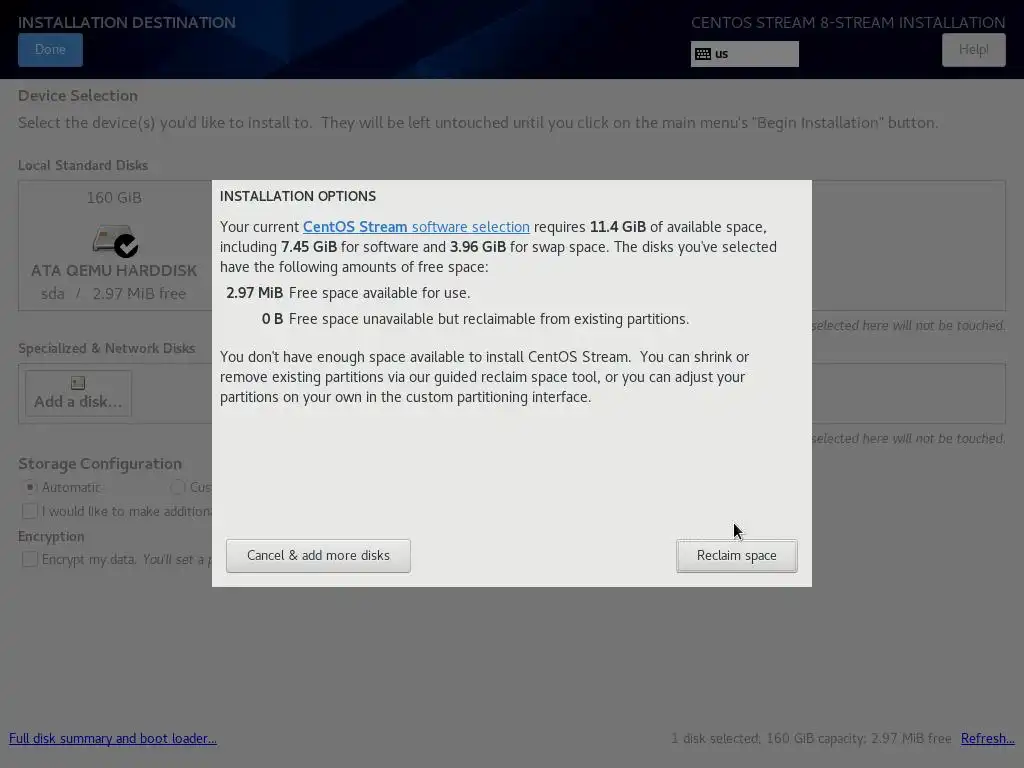The width and height of the screenshot is (1024, 768).
Task: Tick the make additional space available checkbox
Action: (x=29, y=511)
